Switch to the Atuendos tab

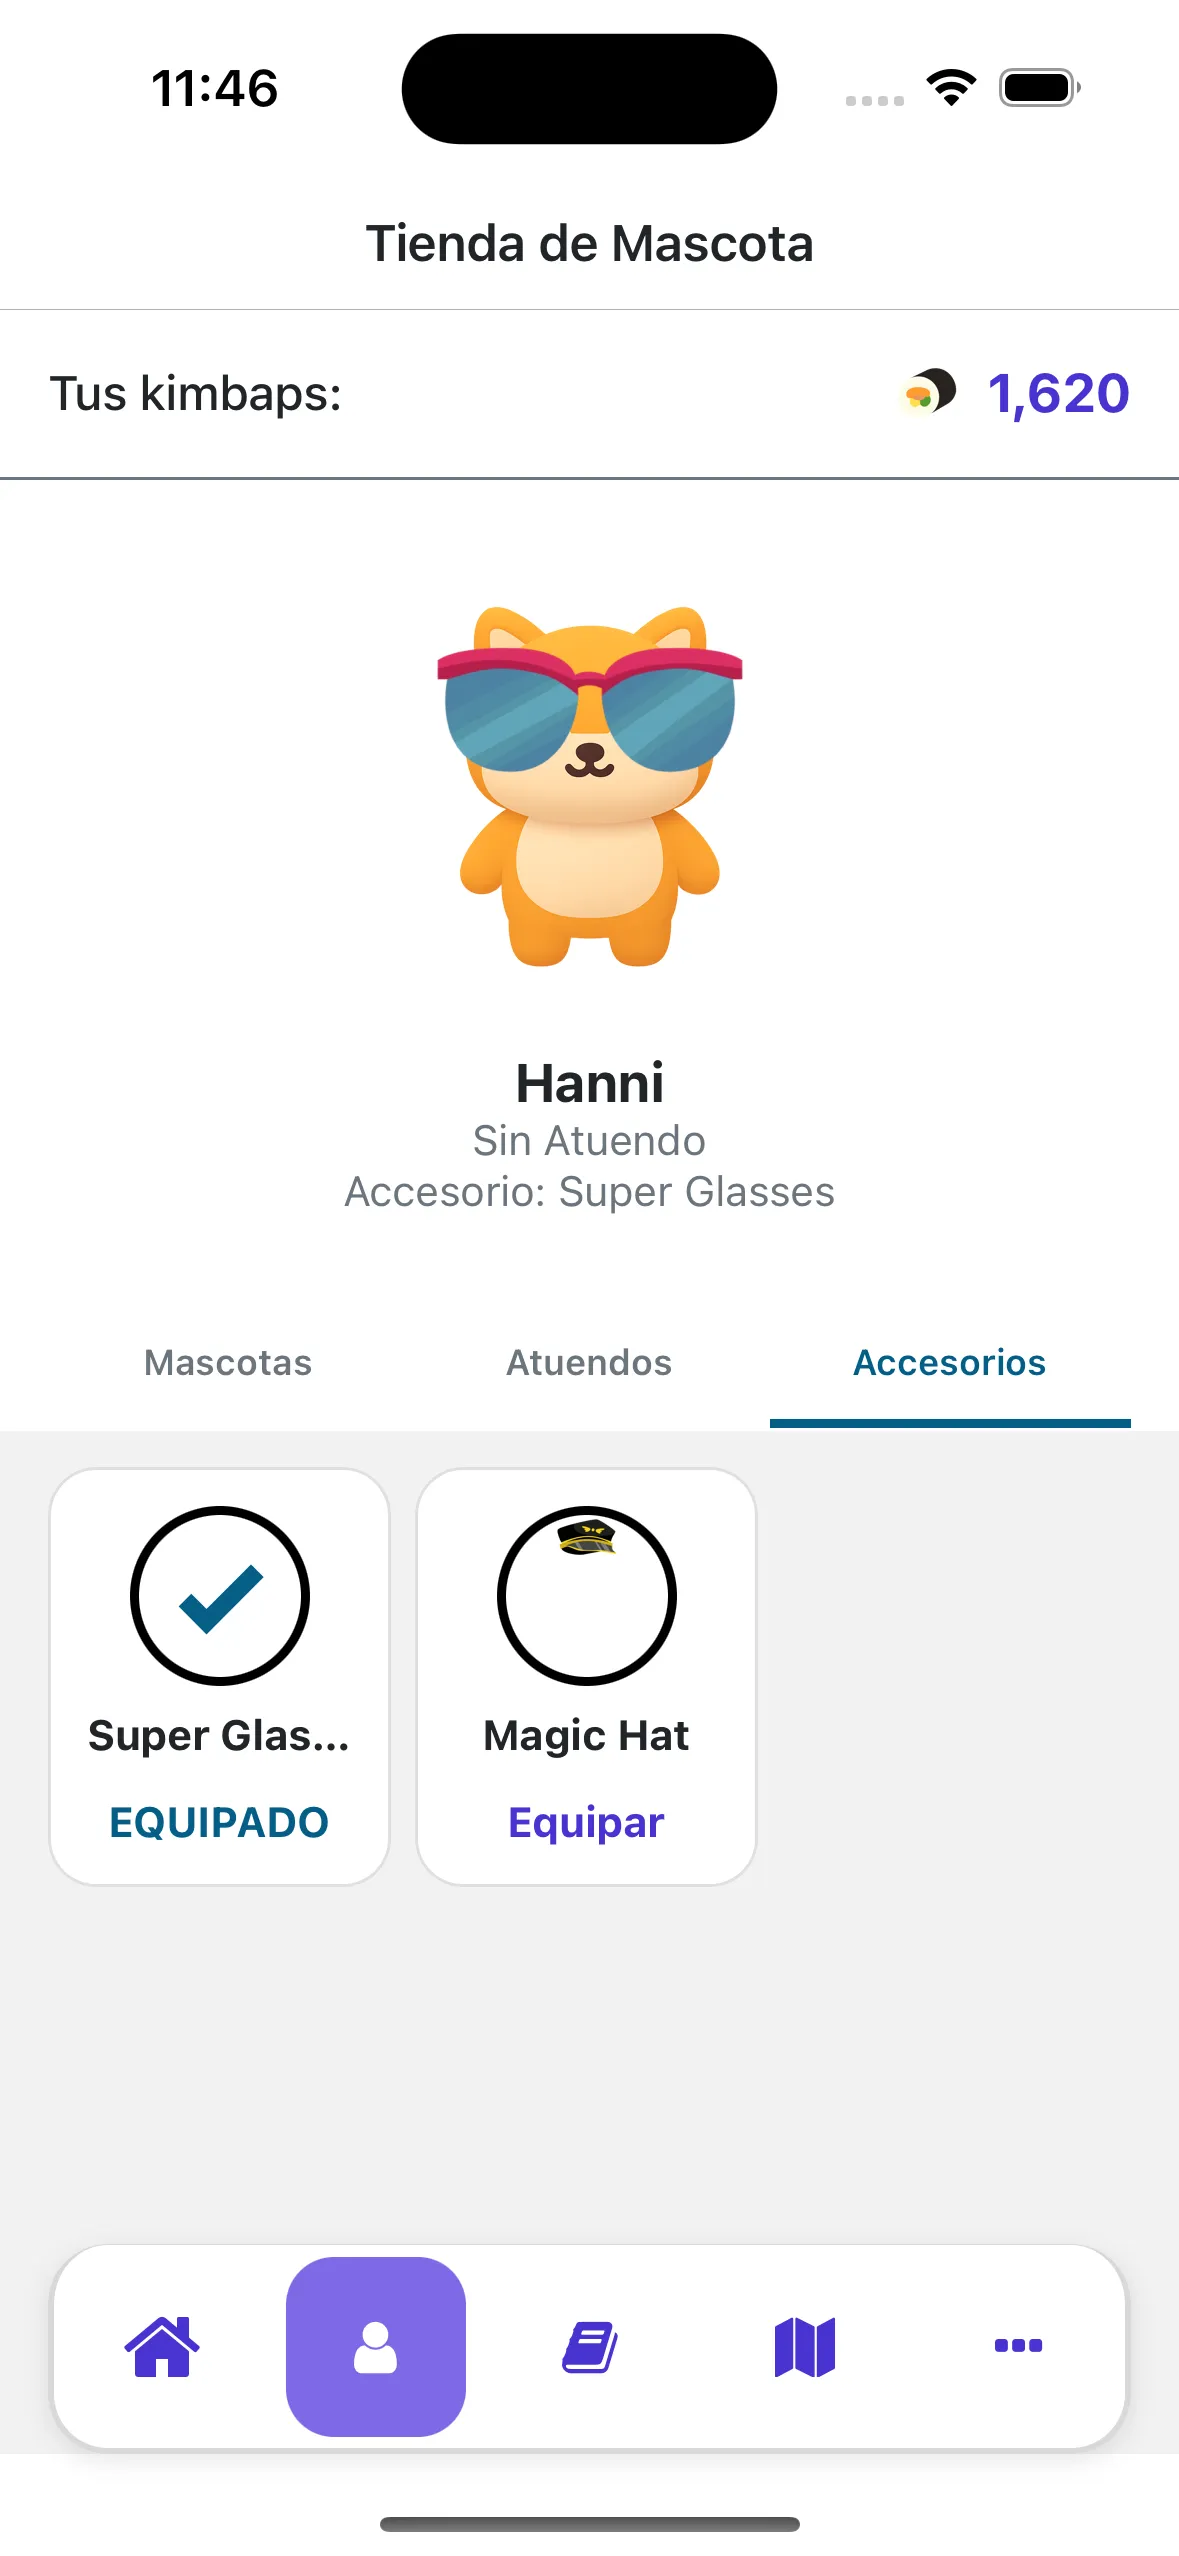(x=589, y=1362)
